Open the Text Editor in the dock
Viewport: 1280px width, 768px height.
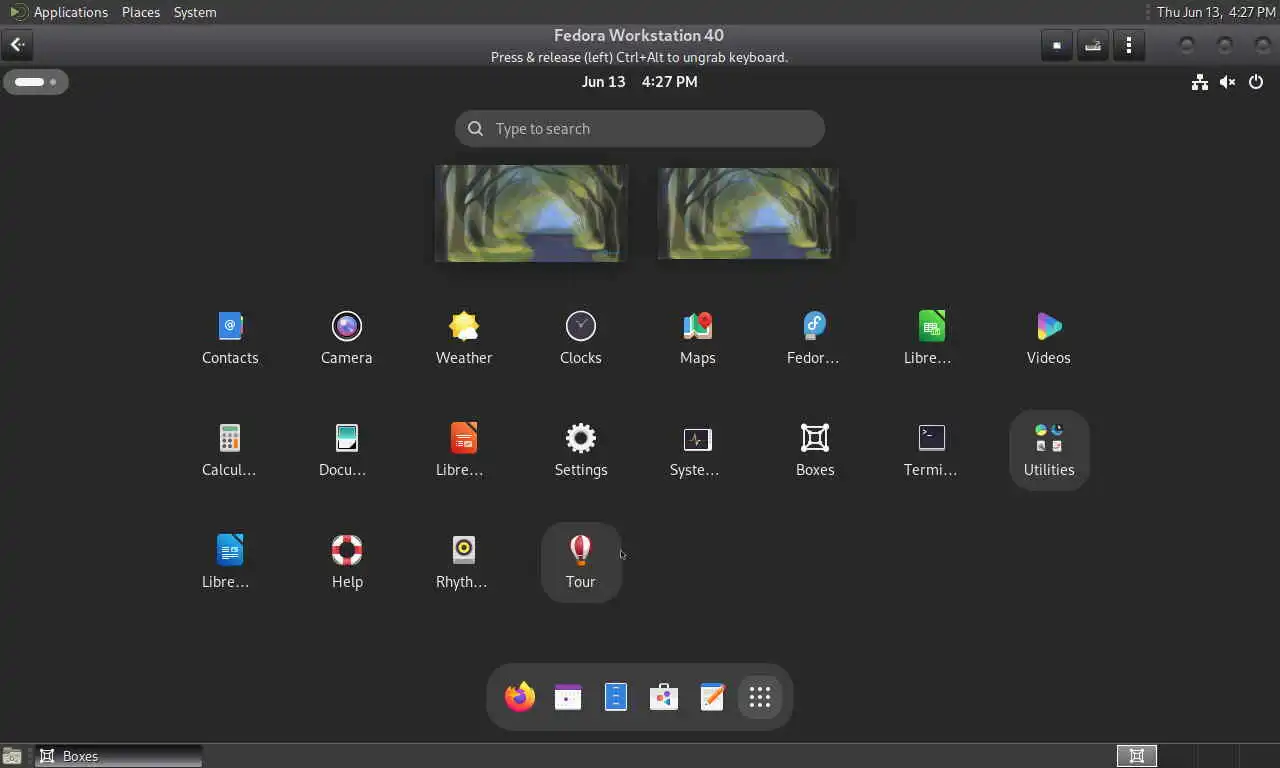(712, 697)
